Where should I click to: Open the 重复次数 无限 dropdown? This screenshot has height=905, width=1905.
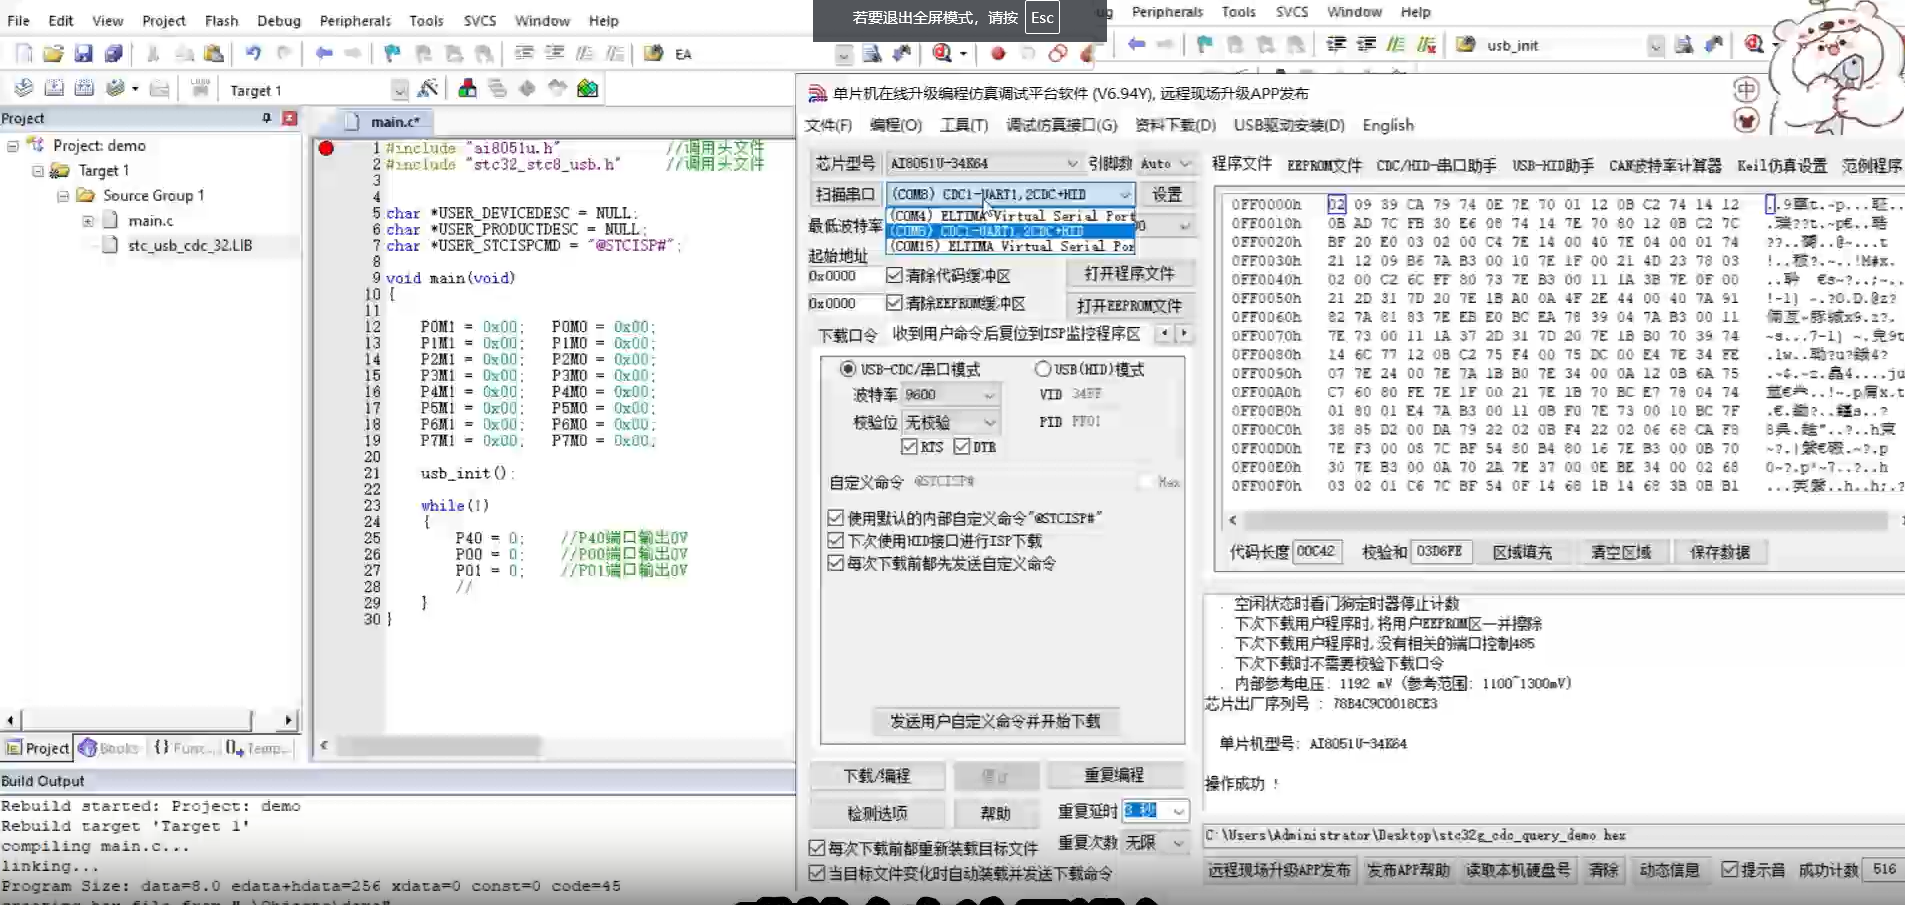coord(1155,843)
